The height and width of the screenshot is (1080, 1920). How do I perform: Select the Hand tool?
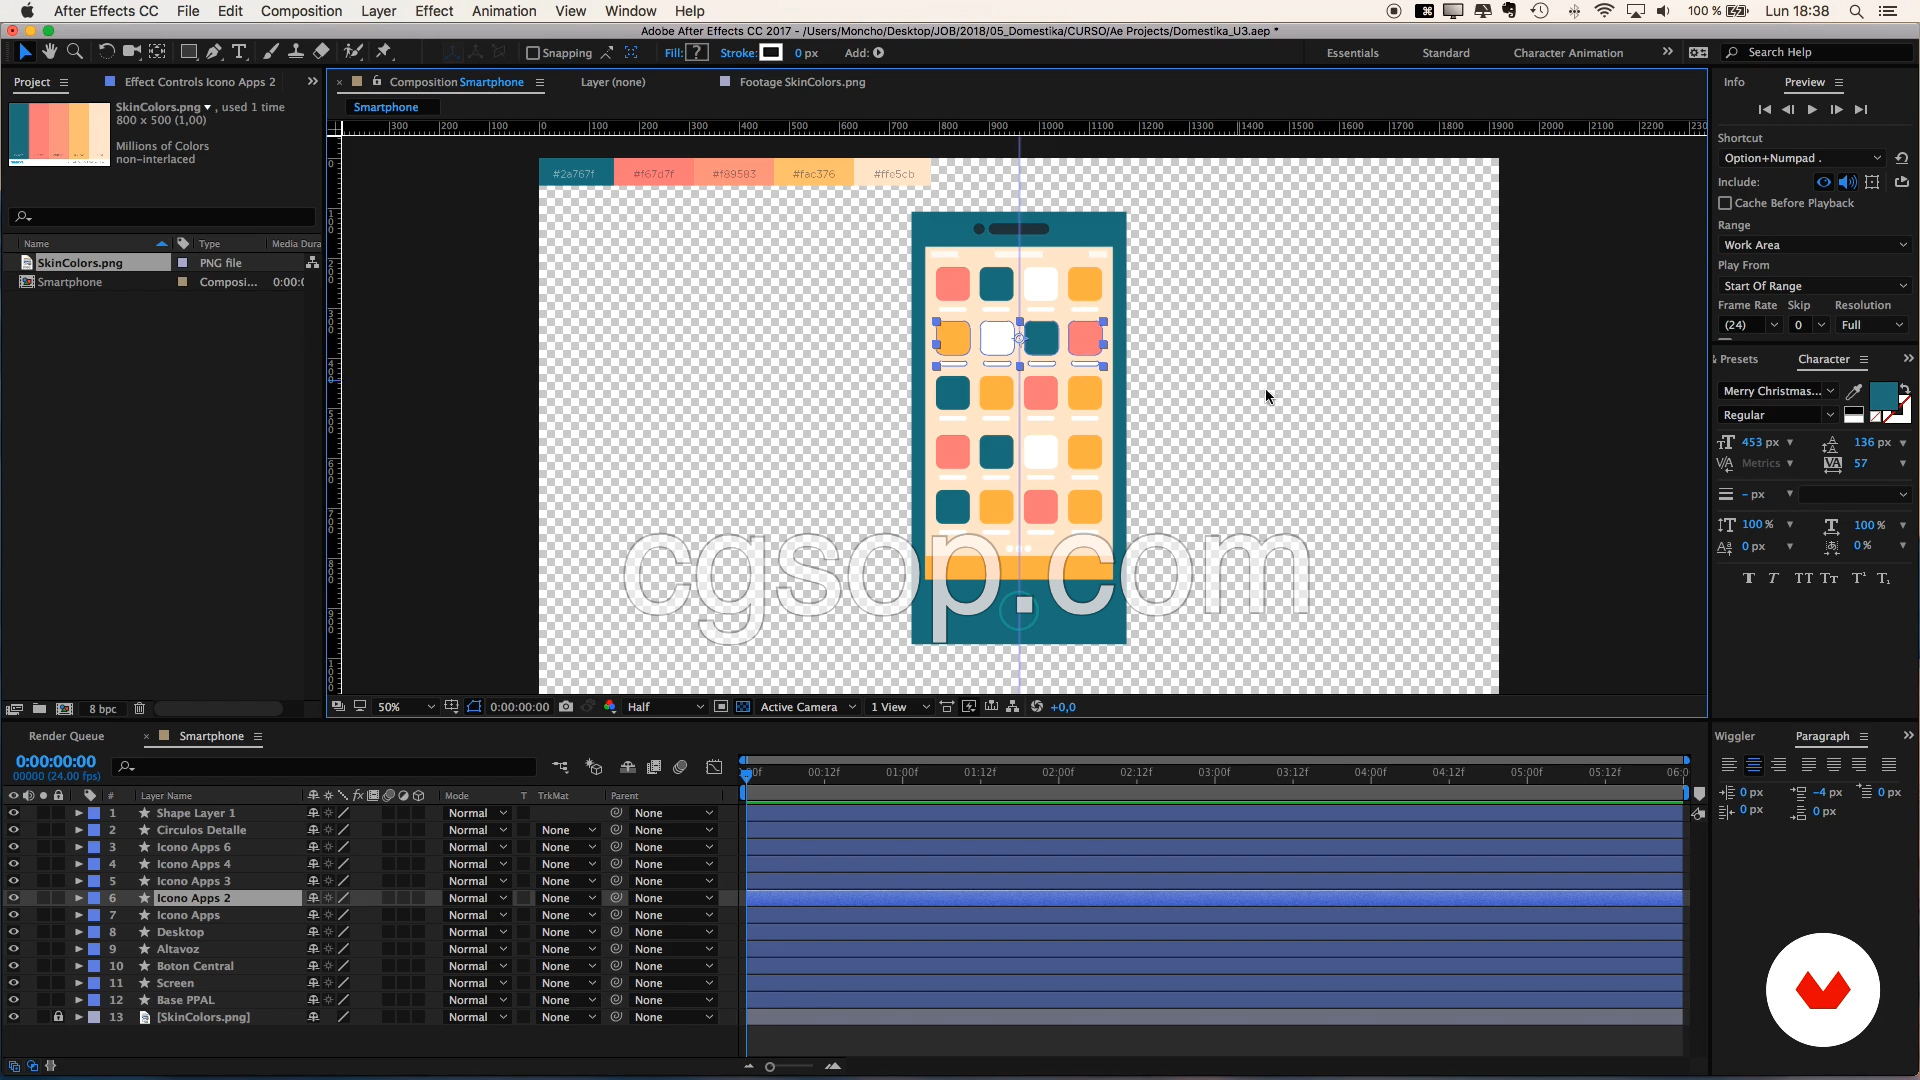(49, 52)
